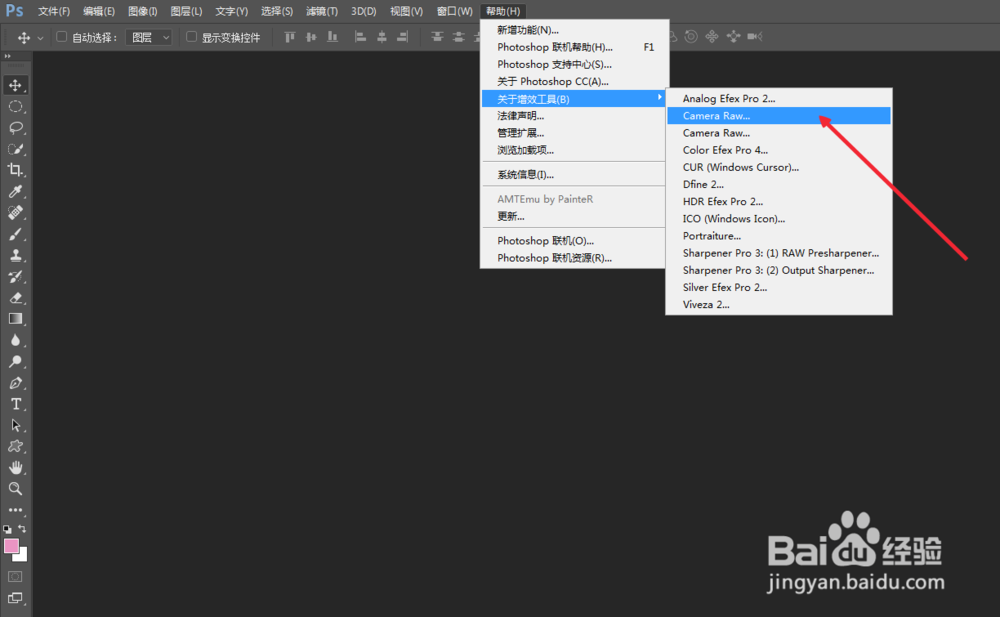This screenshot has height=617, width=1000.
Task: Open the 图层 auto-select dropdown
Action: (149, 38)
